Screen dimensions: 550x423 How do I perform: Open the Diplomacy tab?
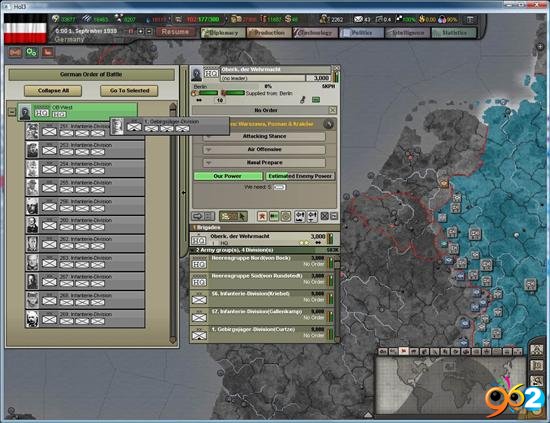tap(222, 33)
